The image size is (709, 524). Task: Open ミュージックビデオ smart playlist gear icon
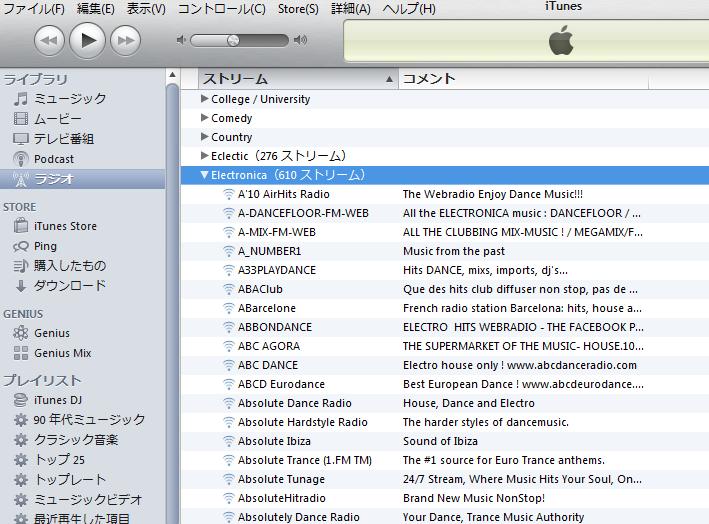tap(21, 500)
